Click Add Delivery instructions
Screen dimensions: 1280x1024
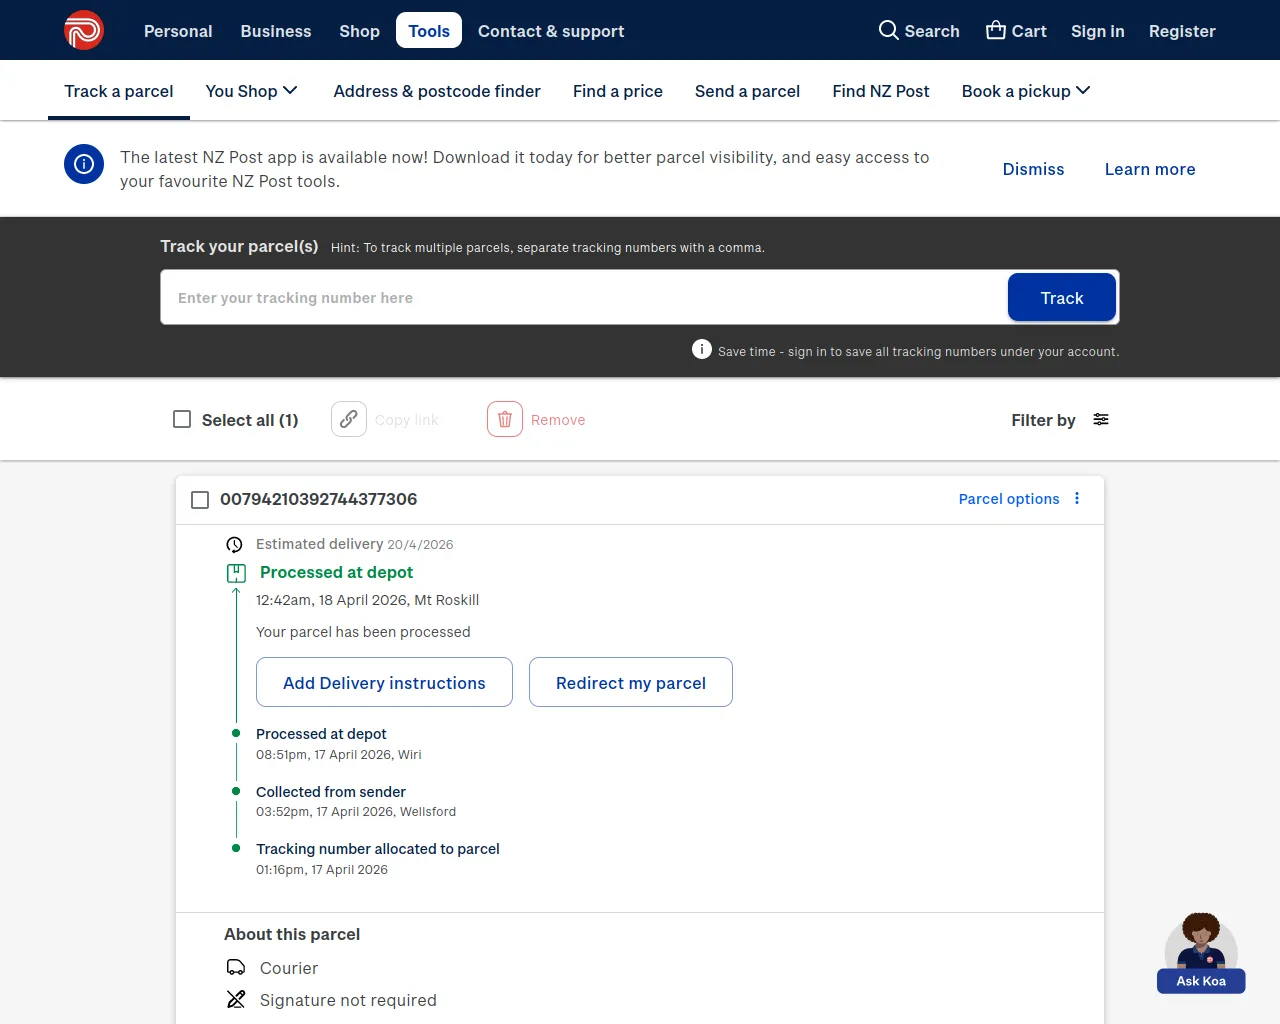pos(384,682)
